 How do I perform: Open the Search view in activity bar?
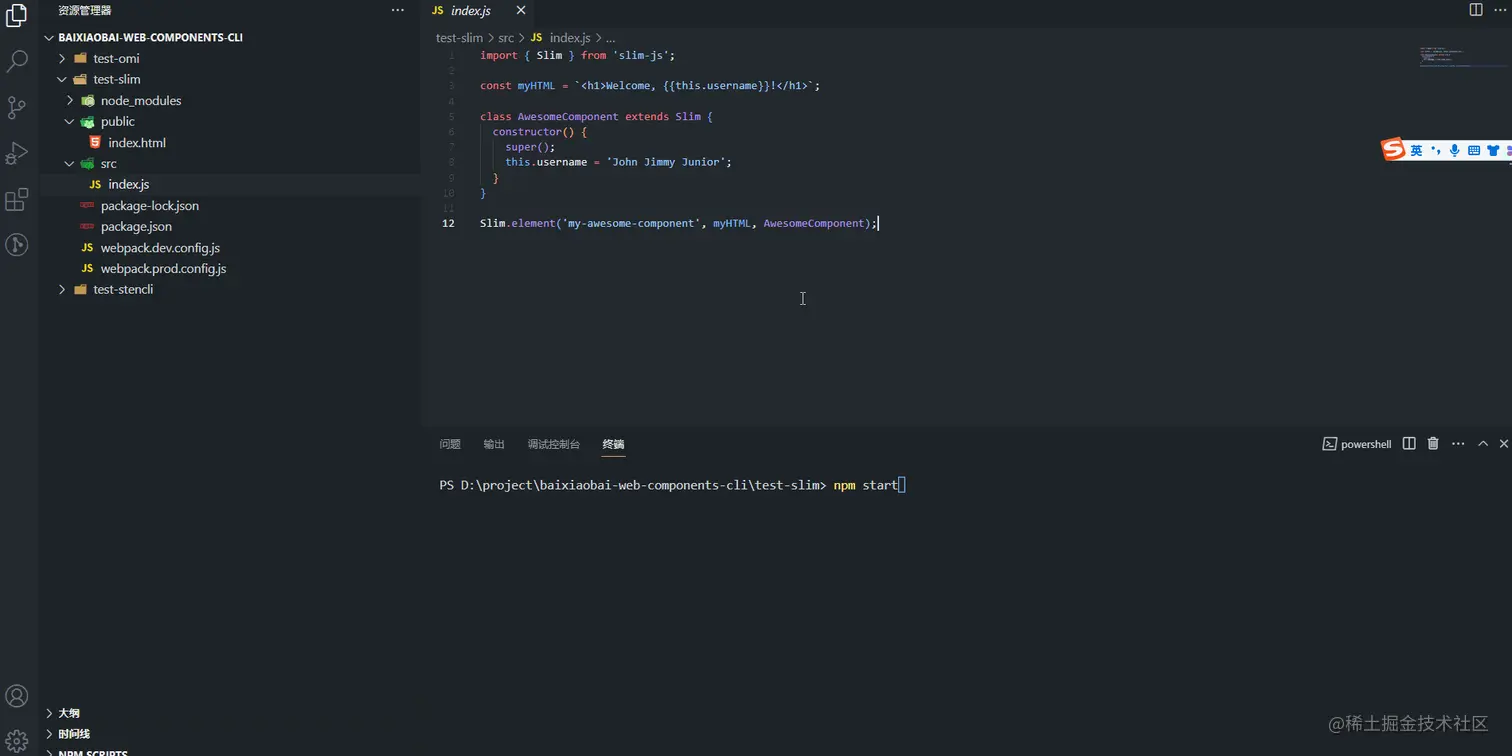point(17,62)
